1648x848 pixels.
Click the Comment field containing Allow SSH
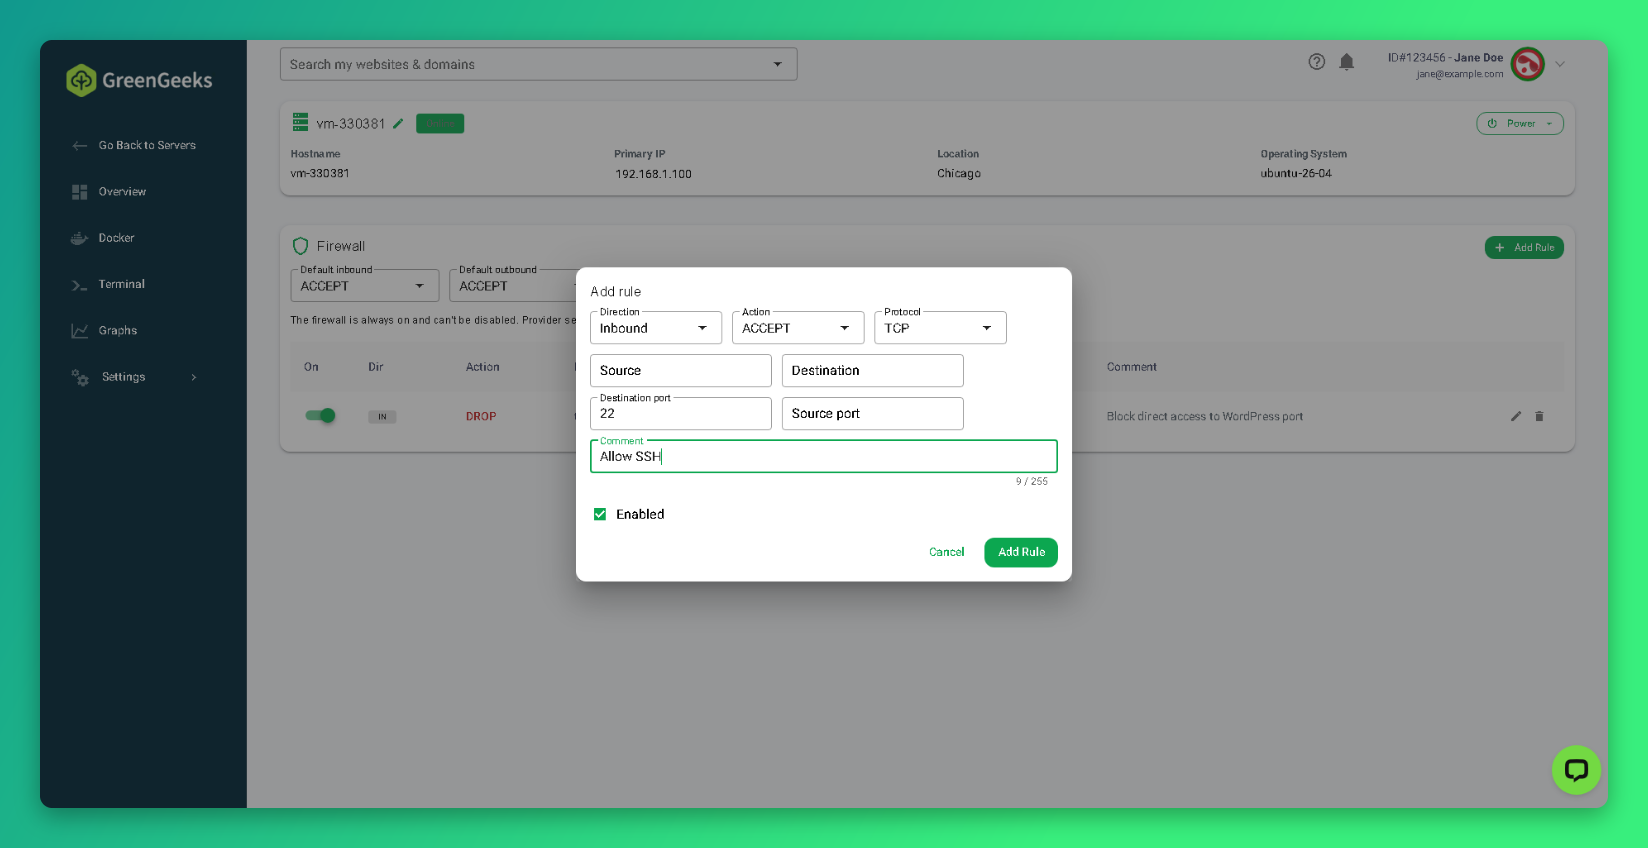click(824, 456)
